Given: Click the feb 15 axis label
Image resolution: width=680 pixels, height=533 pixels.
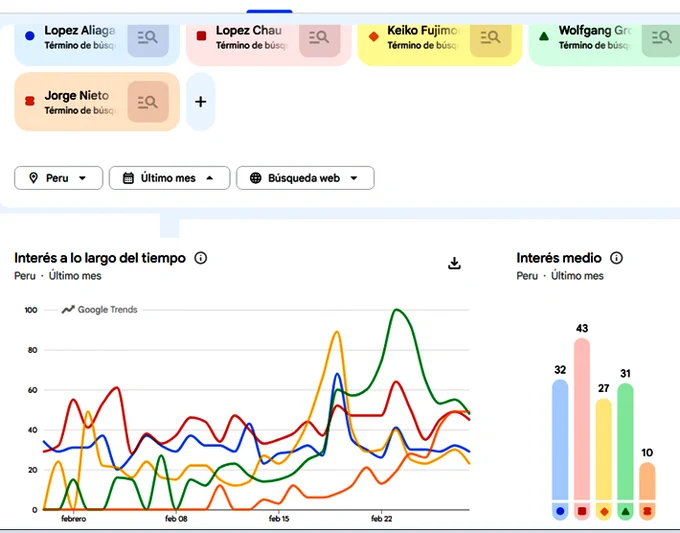Looking at the screenshot, I should point(279,519).
